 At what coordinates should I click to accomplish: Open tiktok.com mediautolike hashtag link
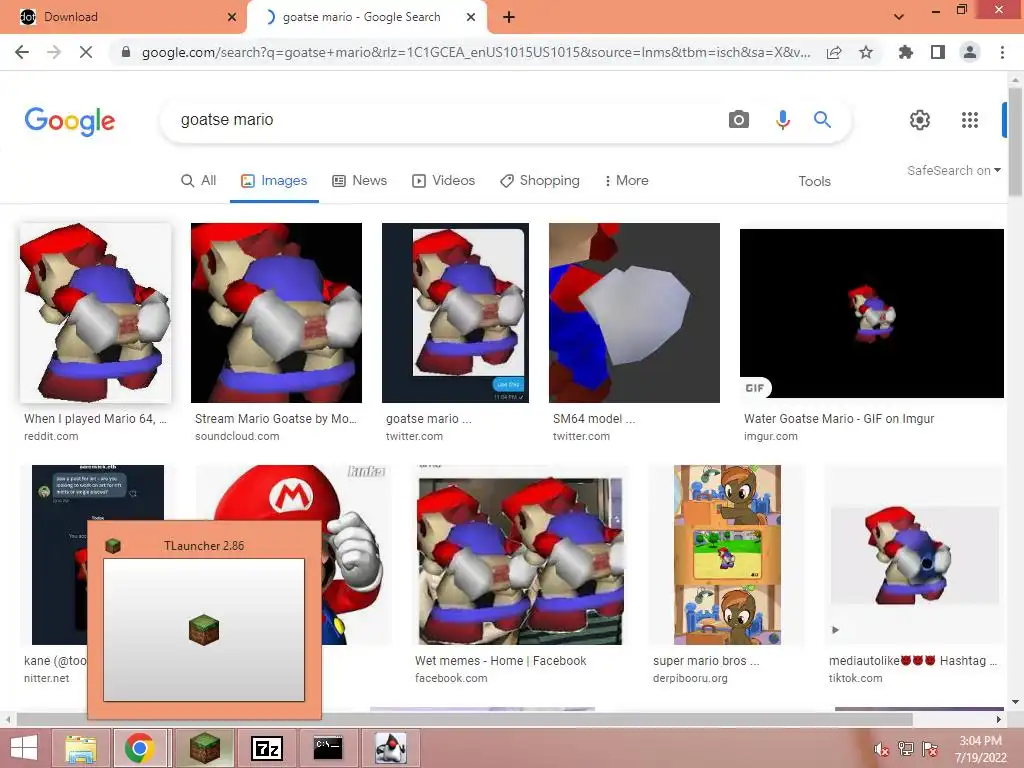click(x=912, y=661)
